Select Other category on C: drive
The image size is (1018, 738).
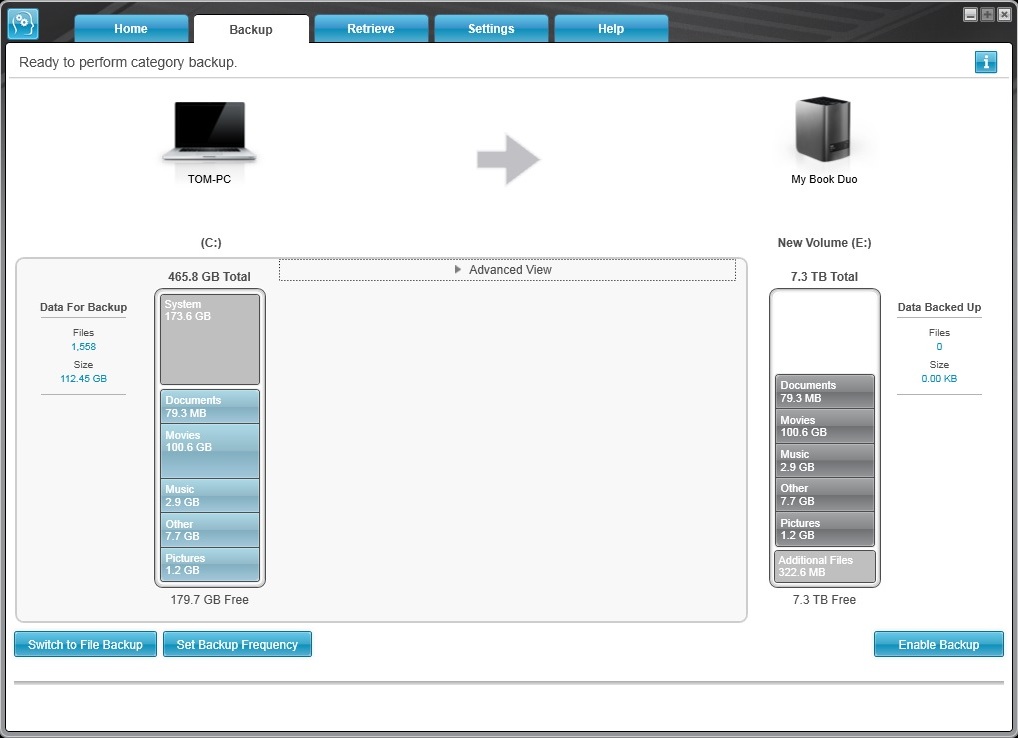pyautogui.click(x=210, y=530)
